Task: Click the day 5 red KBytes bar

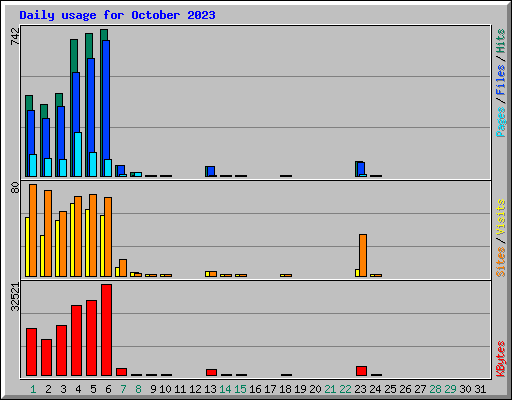Action: [91, 338]
